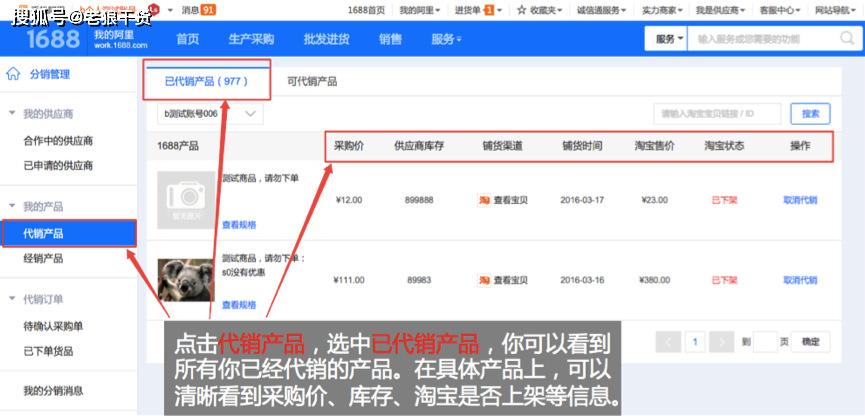Viewport: 865px width, 416px height.
Task: Open the 首页 navigation item
Action: 188,39
